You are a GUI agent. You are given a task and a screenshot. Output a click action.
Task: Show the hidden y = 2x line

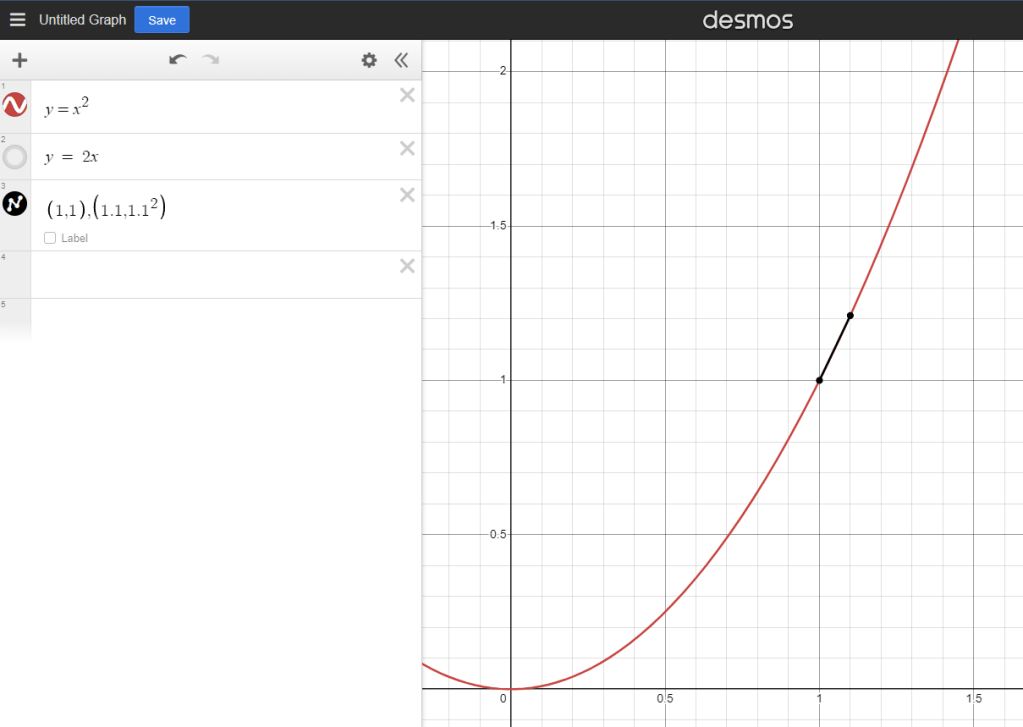(15, 157)
